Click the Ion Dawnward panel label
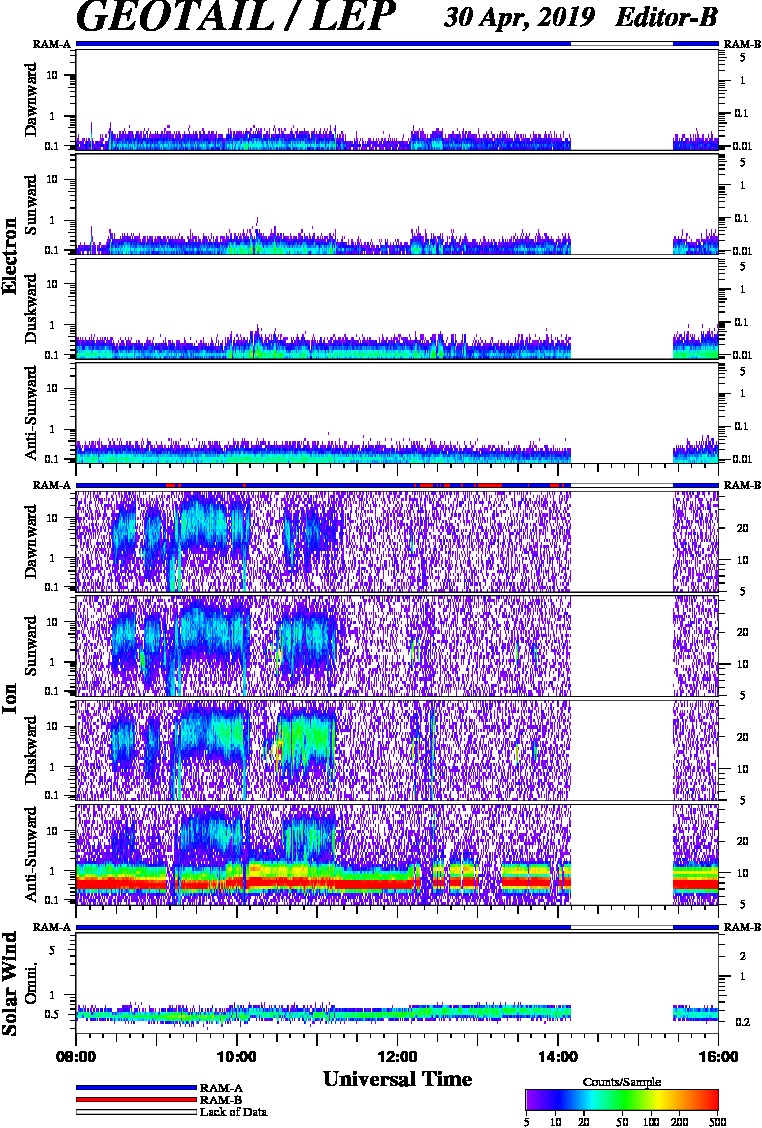 pyautogui.click(x=31, y=542)
